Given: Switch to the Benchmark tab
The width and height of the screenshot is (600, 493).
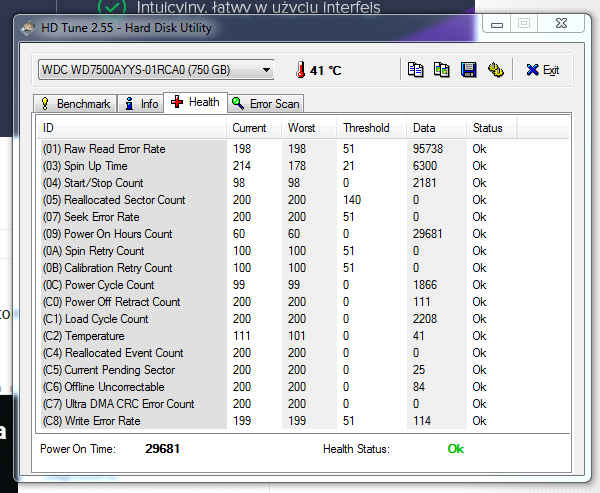Looking at the screenshot, I should pos(75,103).
